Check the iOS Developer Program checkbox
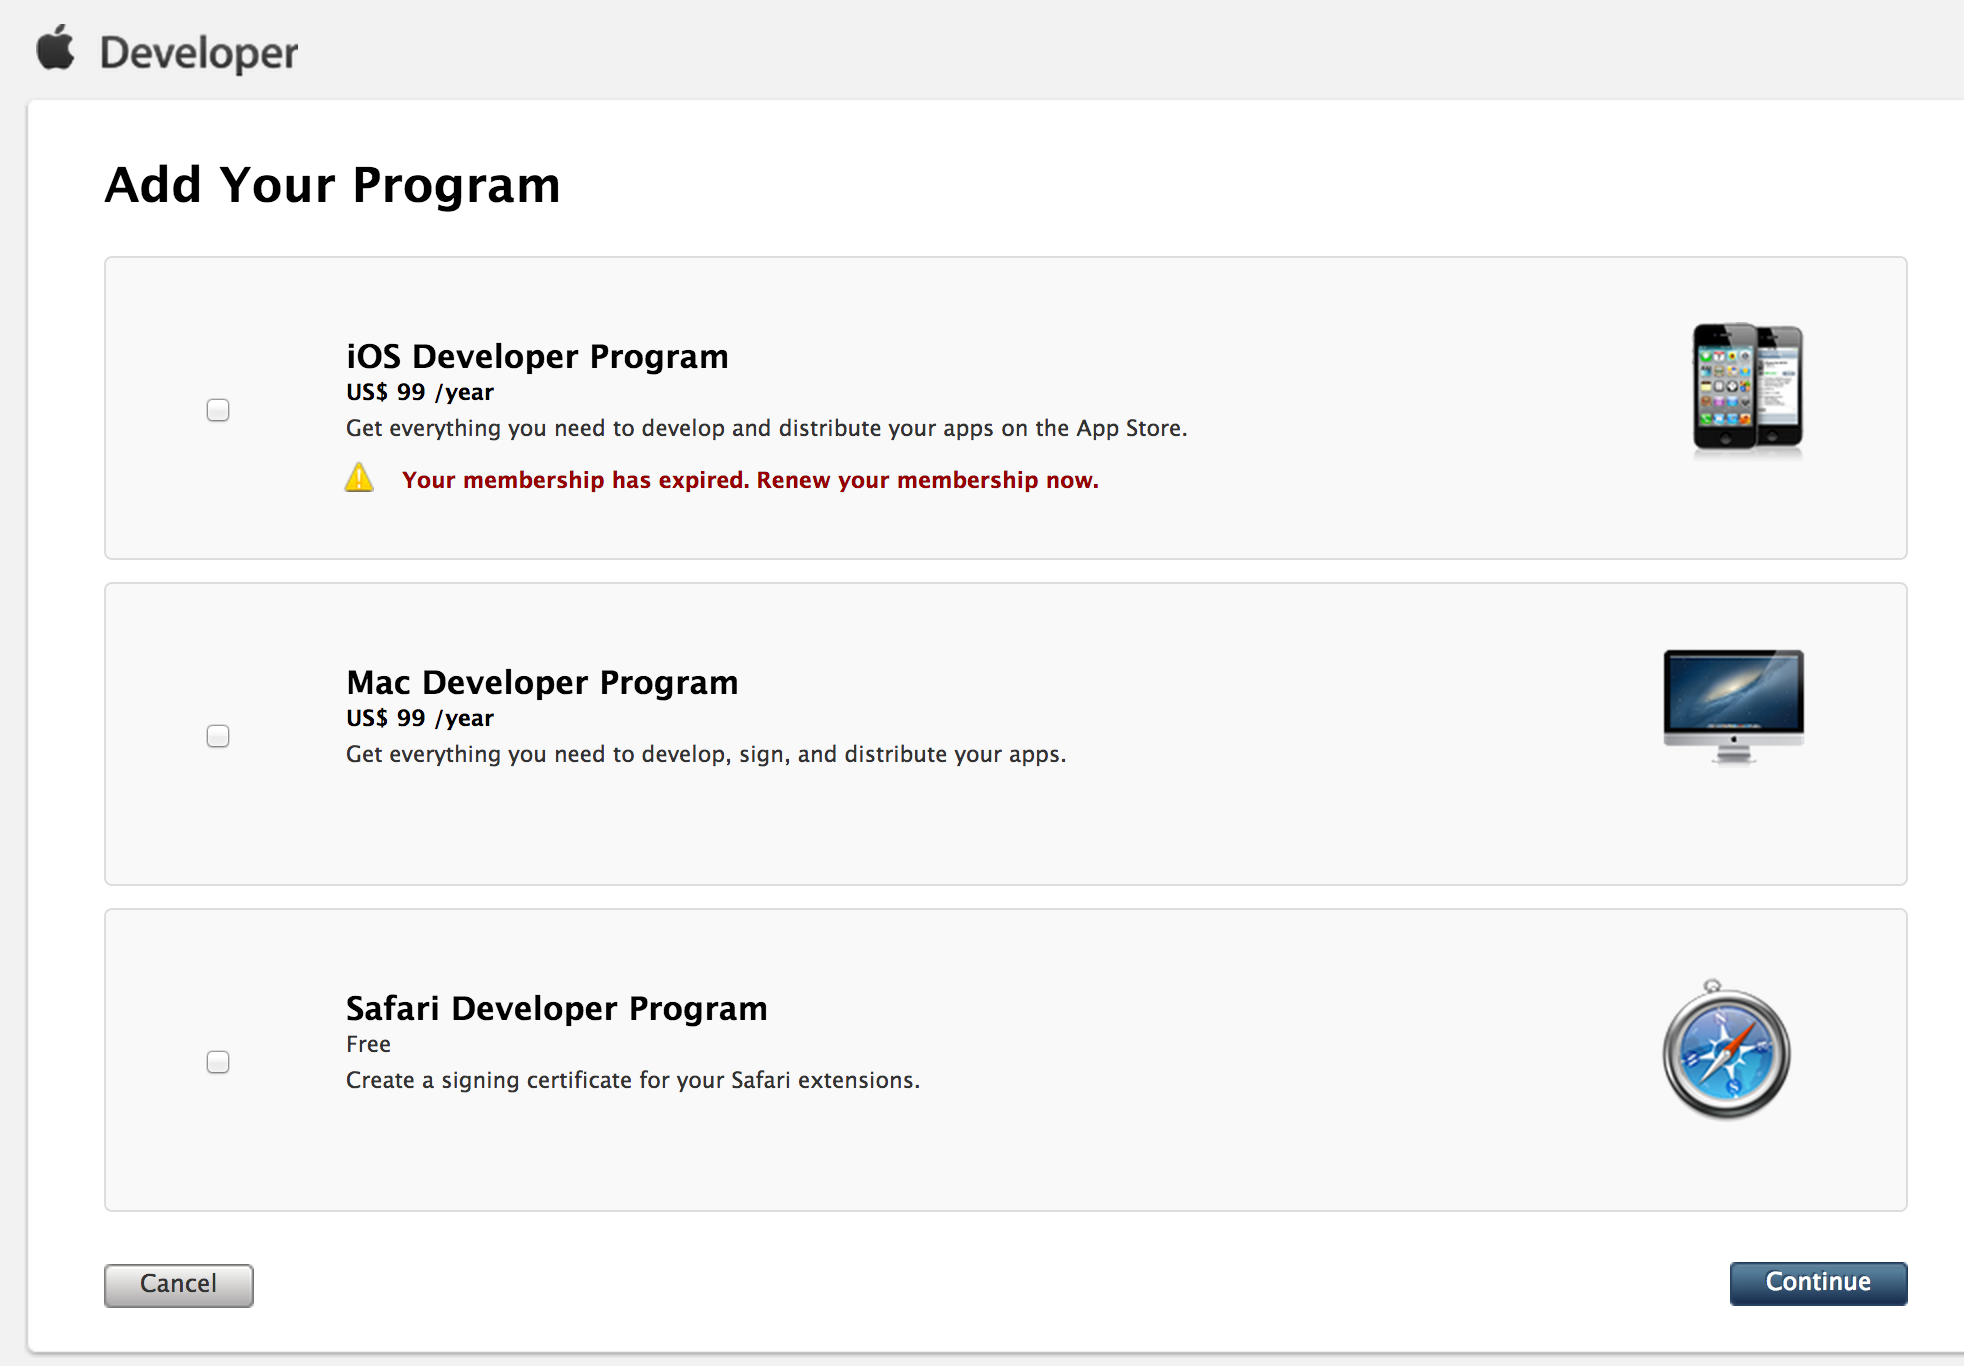This screenshot has width=1964, height=1366. [218, 410]
